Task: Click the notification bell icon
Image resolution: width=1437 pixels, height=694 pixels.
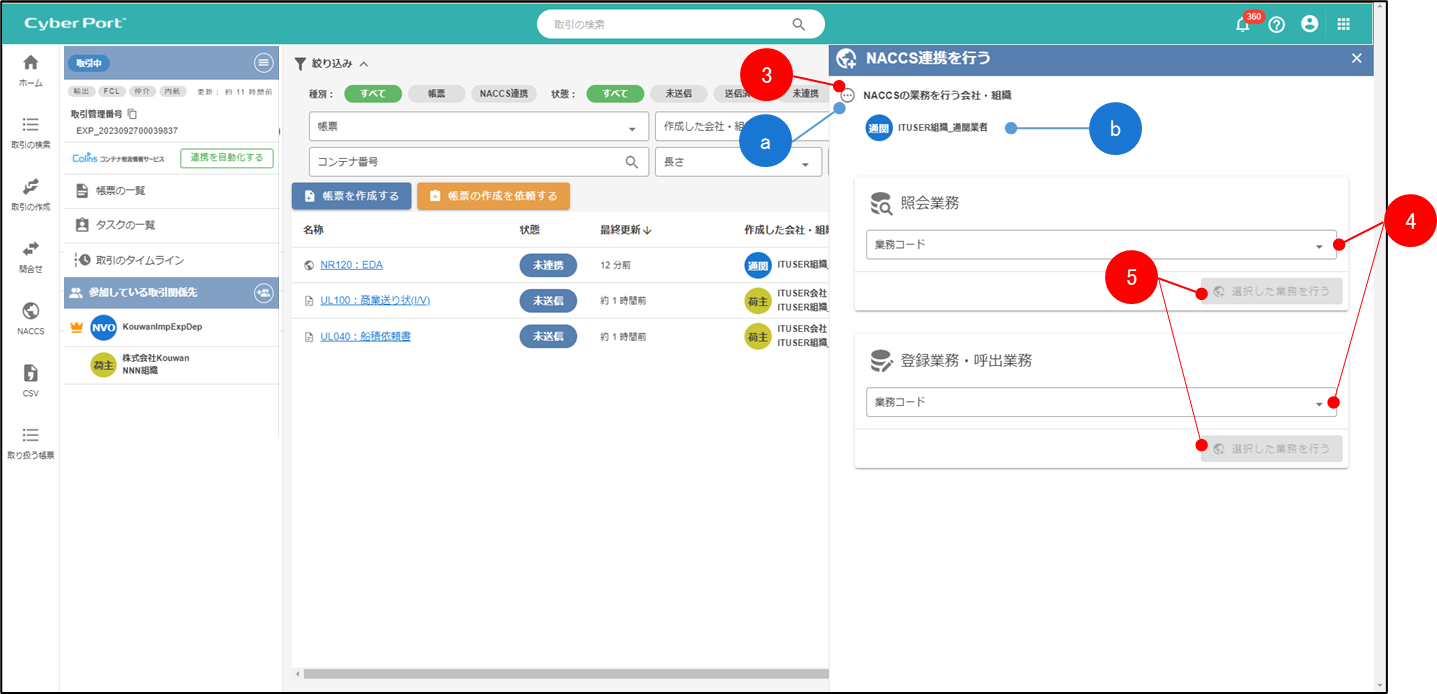Action: 1242,25
